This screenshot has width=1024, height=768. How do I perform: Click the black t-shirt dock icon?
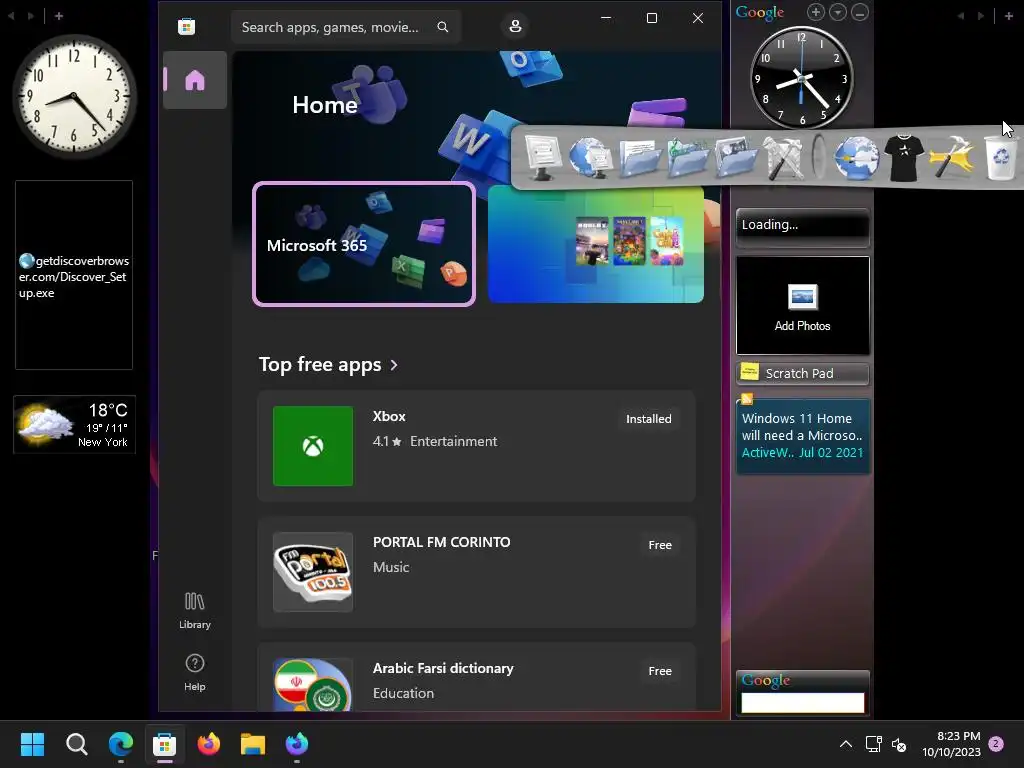[x=904, y=157]
